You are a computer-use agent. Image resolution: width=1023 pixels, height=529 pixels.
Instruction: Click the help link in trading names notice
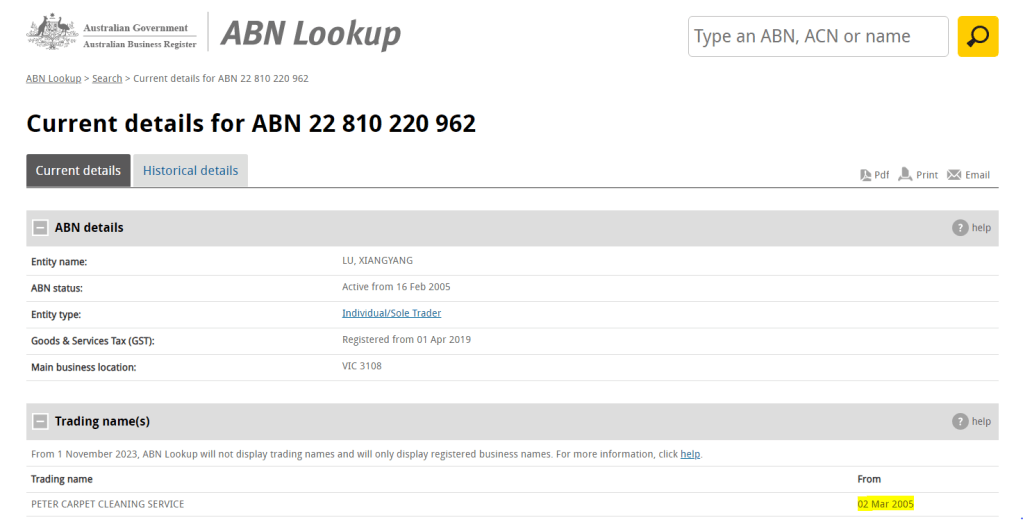tap(690, 454)
